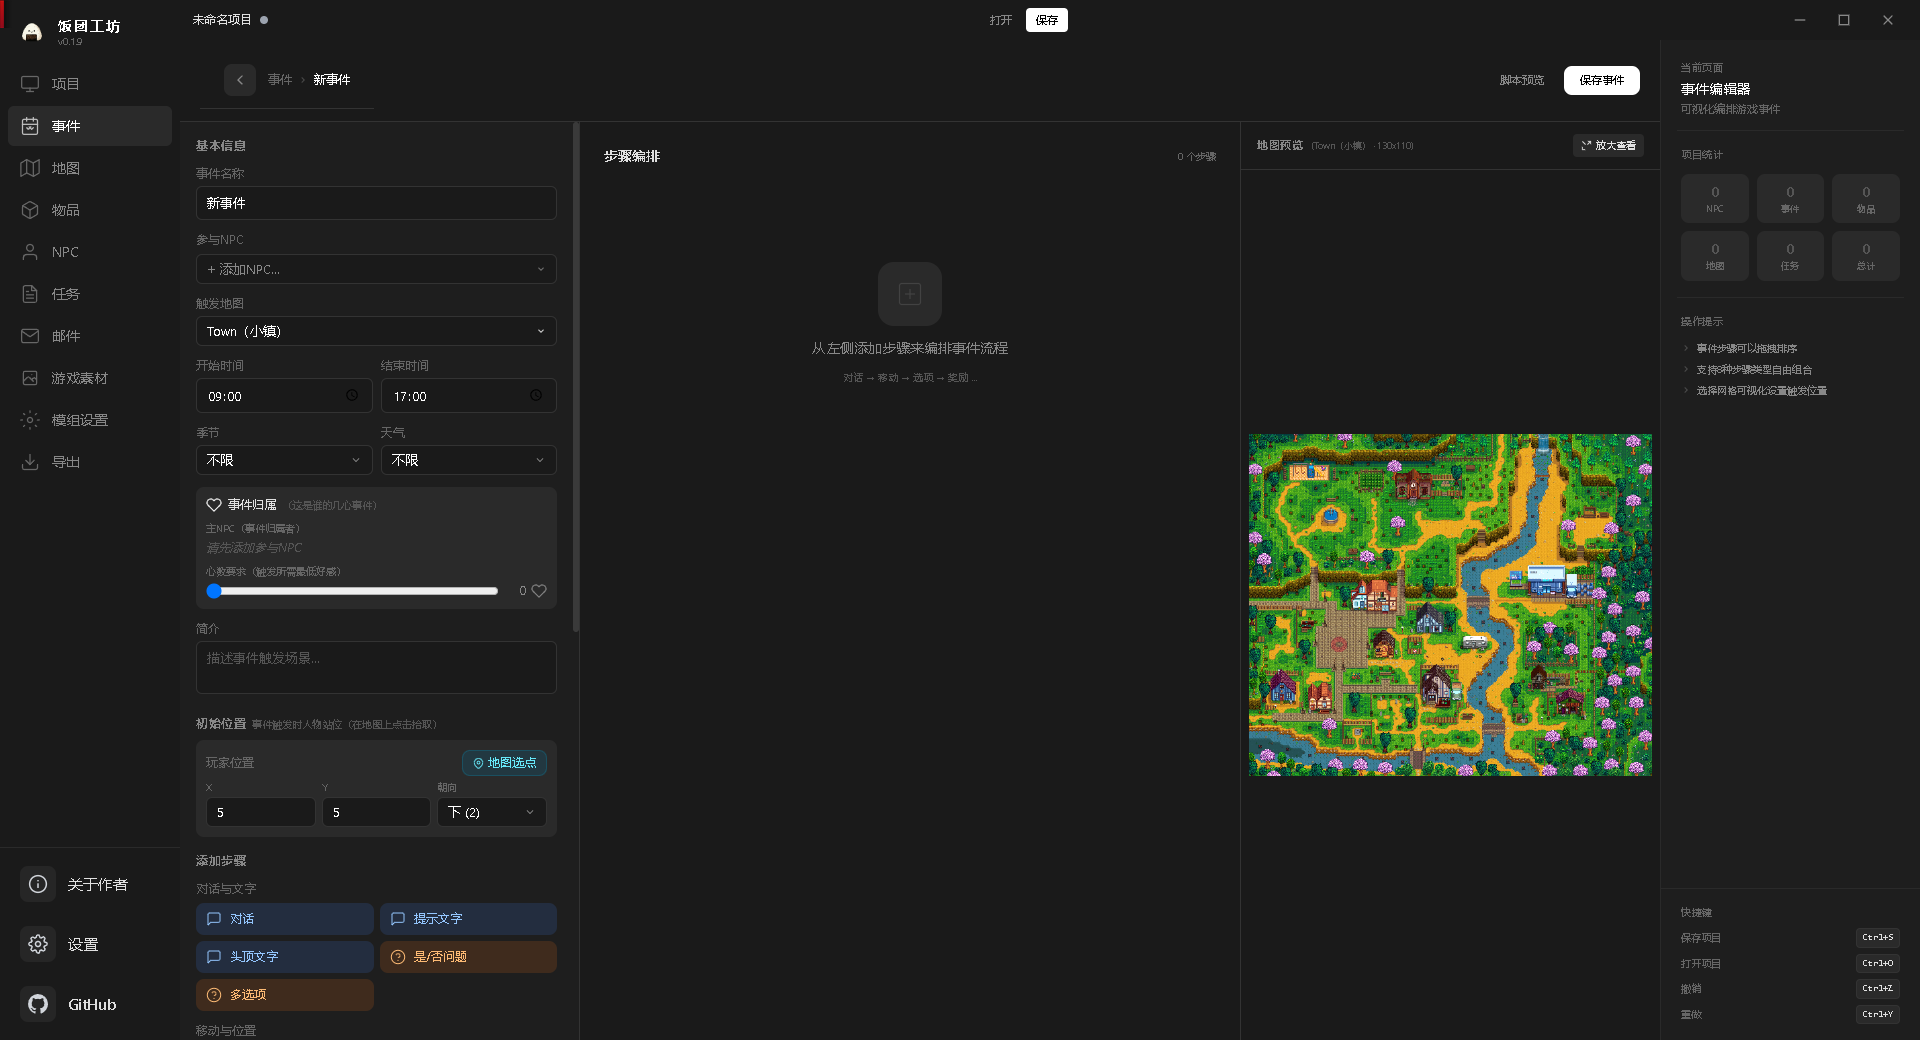Click the top 保存 button
The width and height of the screenshot is (1920, 1040).
(1047, 20)
